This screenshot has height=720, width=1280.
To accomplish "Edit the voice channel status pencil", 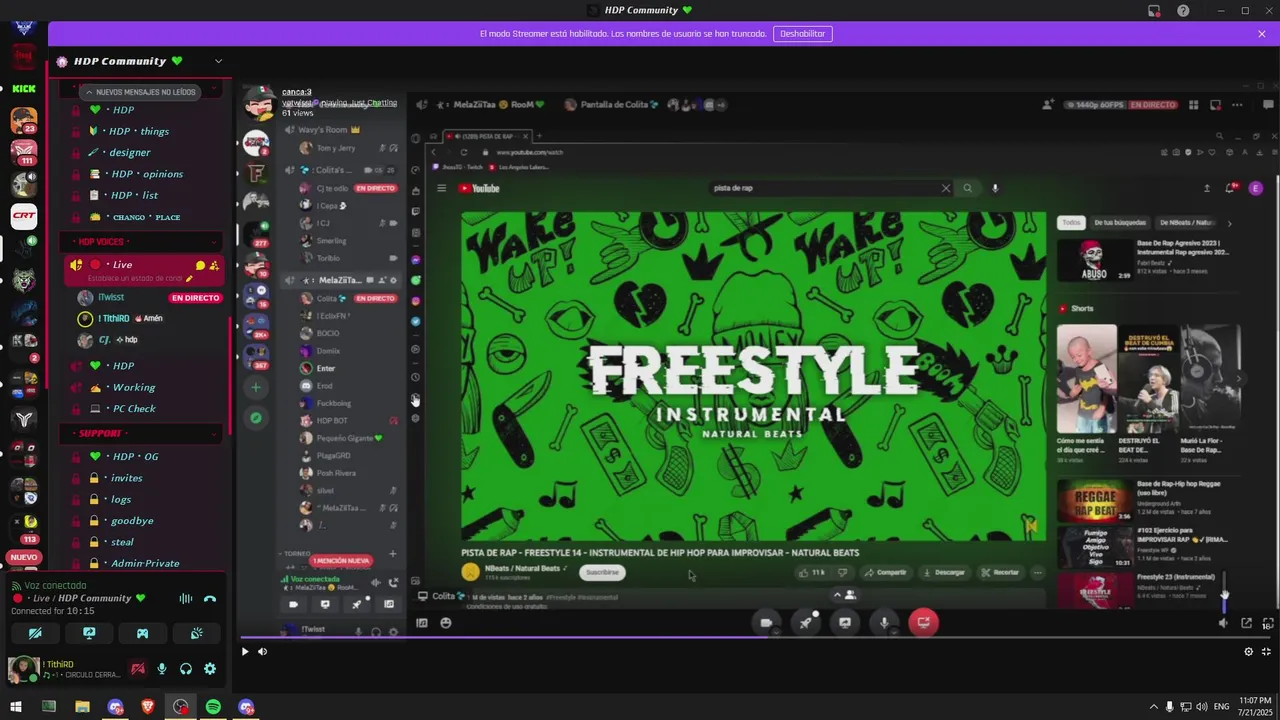I will click(189, 278).
